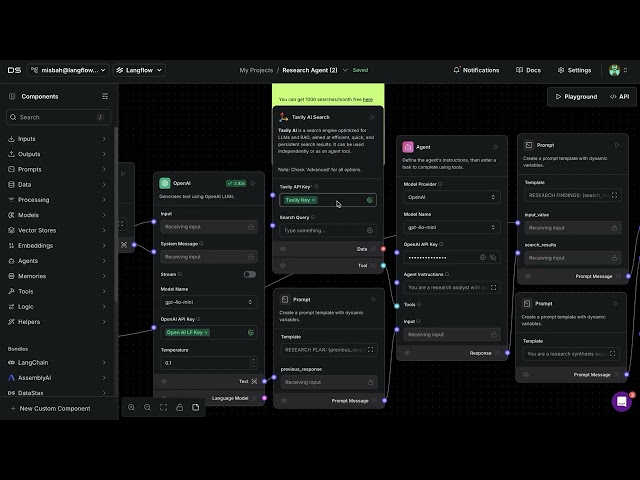Open Settings from the top bar
Viewport: 640px width, 480px height.
(574, 70)
